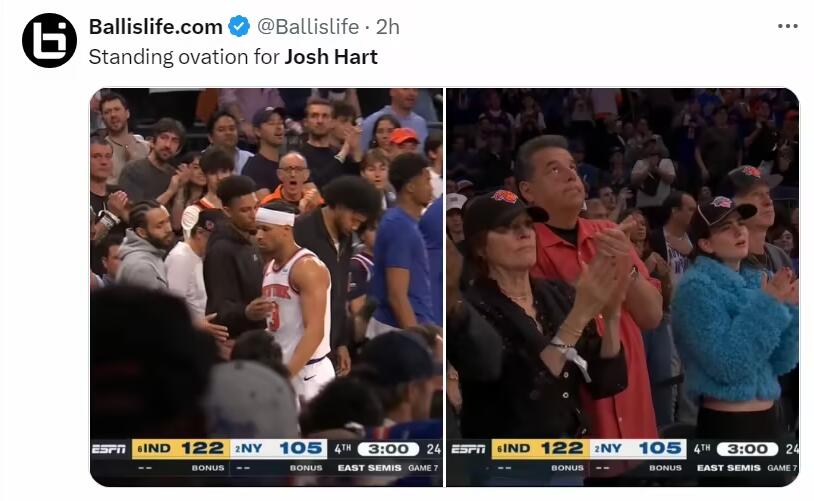Image resolution: width=814 pixels, height=501 pixels.
Task: Click the 3:00 game clock in right image
Action: [x=748, y=449]
